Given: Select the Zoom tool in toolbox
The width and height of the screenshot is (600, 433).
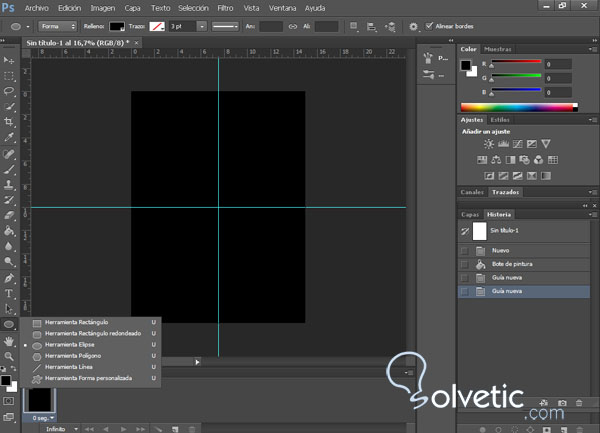Looking at the screenshot, I should (9, 355).
